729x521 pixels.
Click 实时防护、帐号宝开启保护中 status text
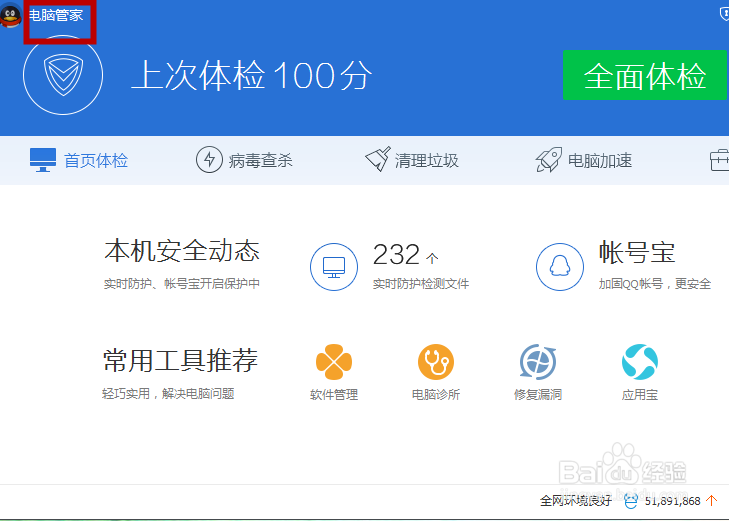click(182, 284)
